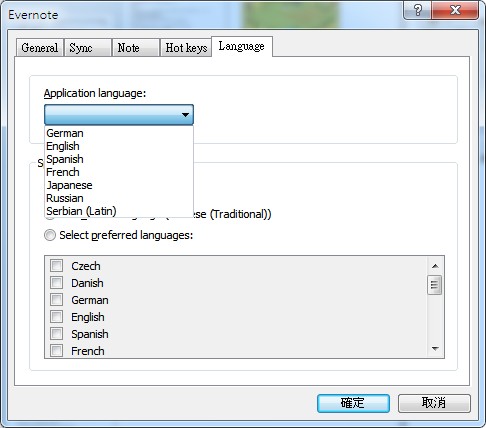
Task: Select the 'Select preferred languages' radio button
Action: click(x=50, y=235)
